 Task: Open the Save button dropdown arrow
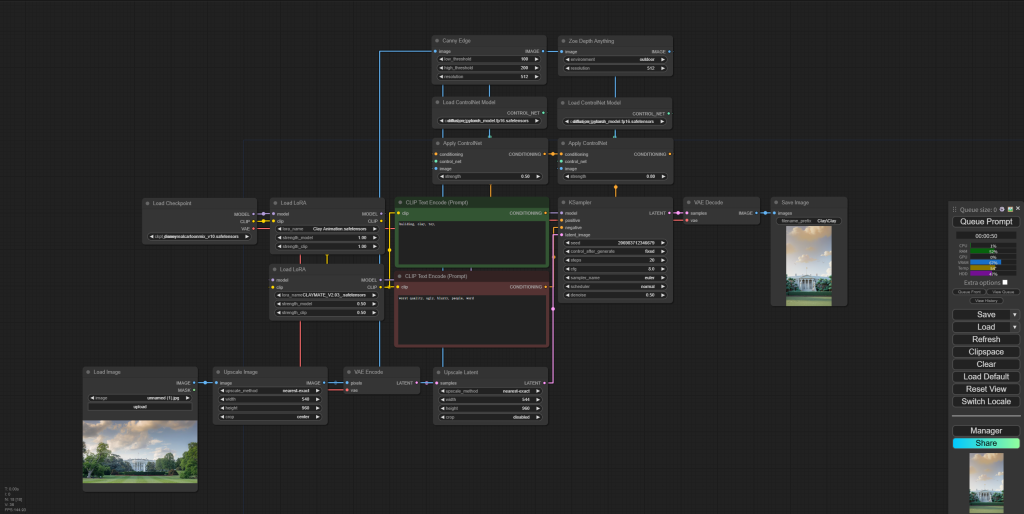[x=1015, y=315]
